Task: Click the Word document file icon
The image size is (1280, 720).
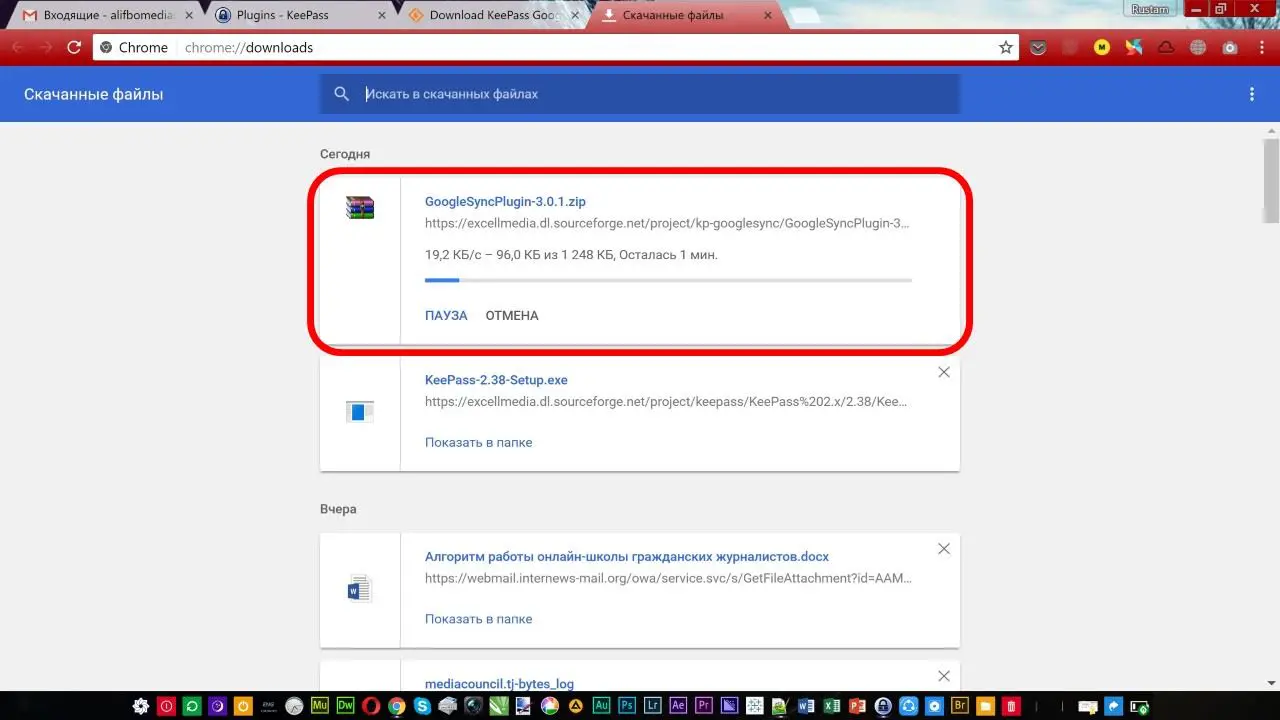Action: [x=360, y=589]
